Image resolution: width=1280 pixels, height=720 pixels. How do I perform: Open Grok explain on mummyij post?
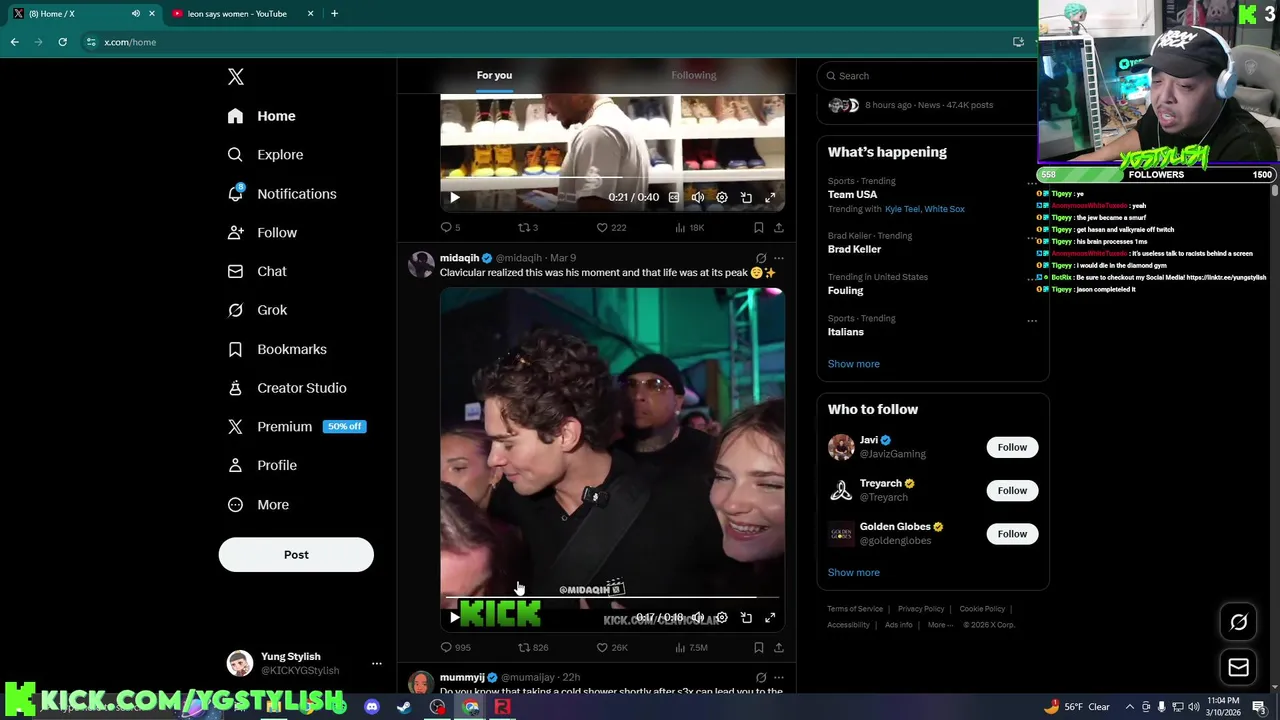tap(761, 678)
